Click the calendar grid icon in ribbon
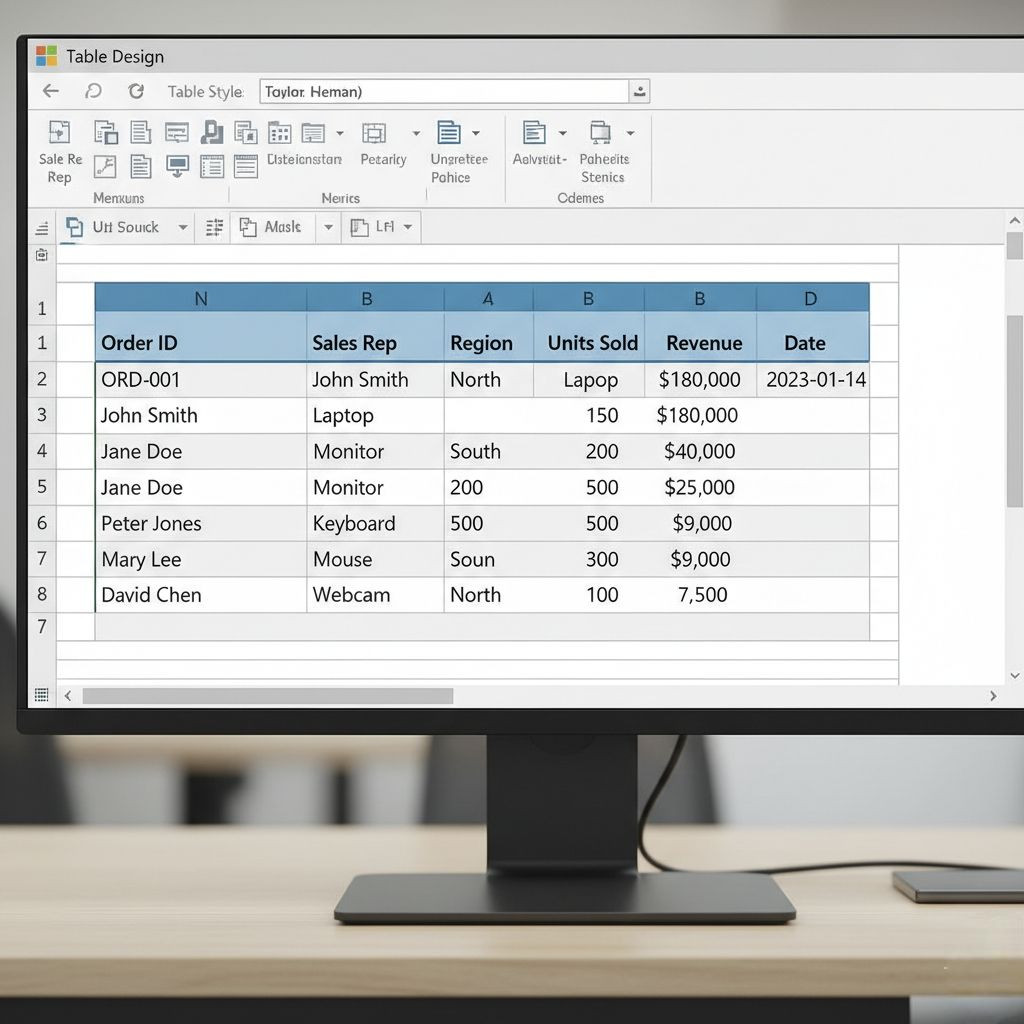The width and height of the screenshot is (1024, 1024). pos(279,133)
